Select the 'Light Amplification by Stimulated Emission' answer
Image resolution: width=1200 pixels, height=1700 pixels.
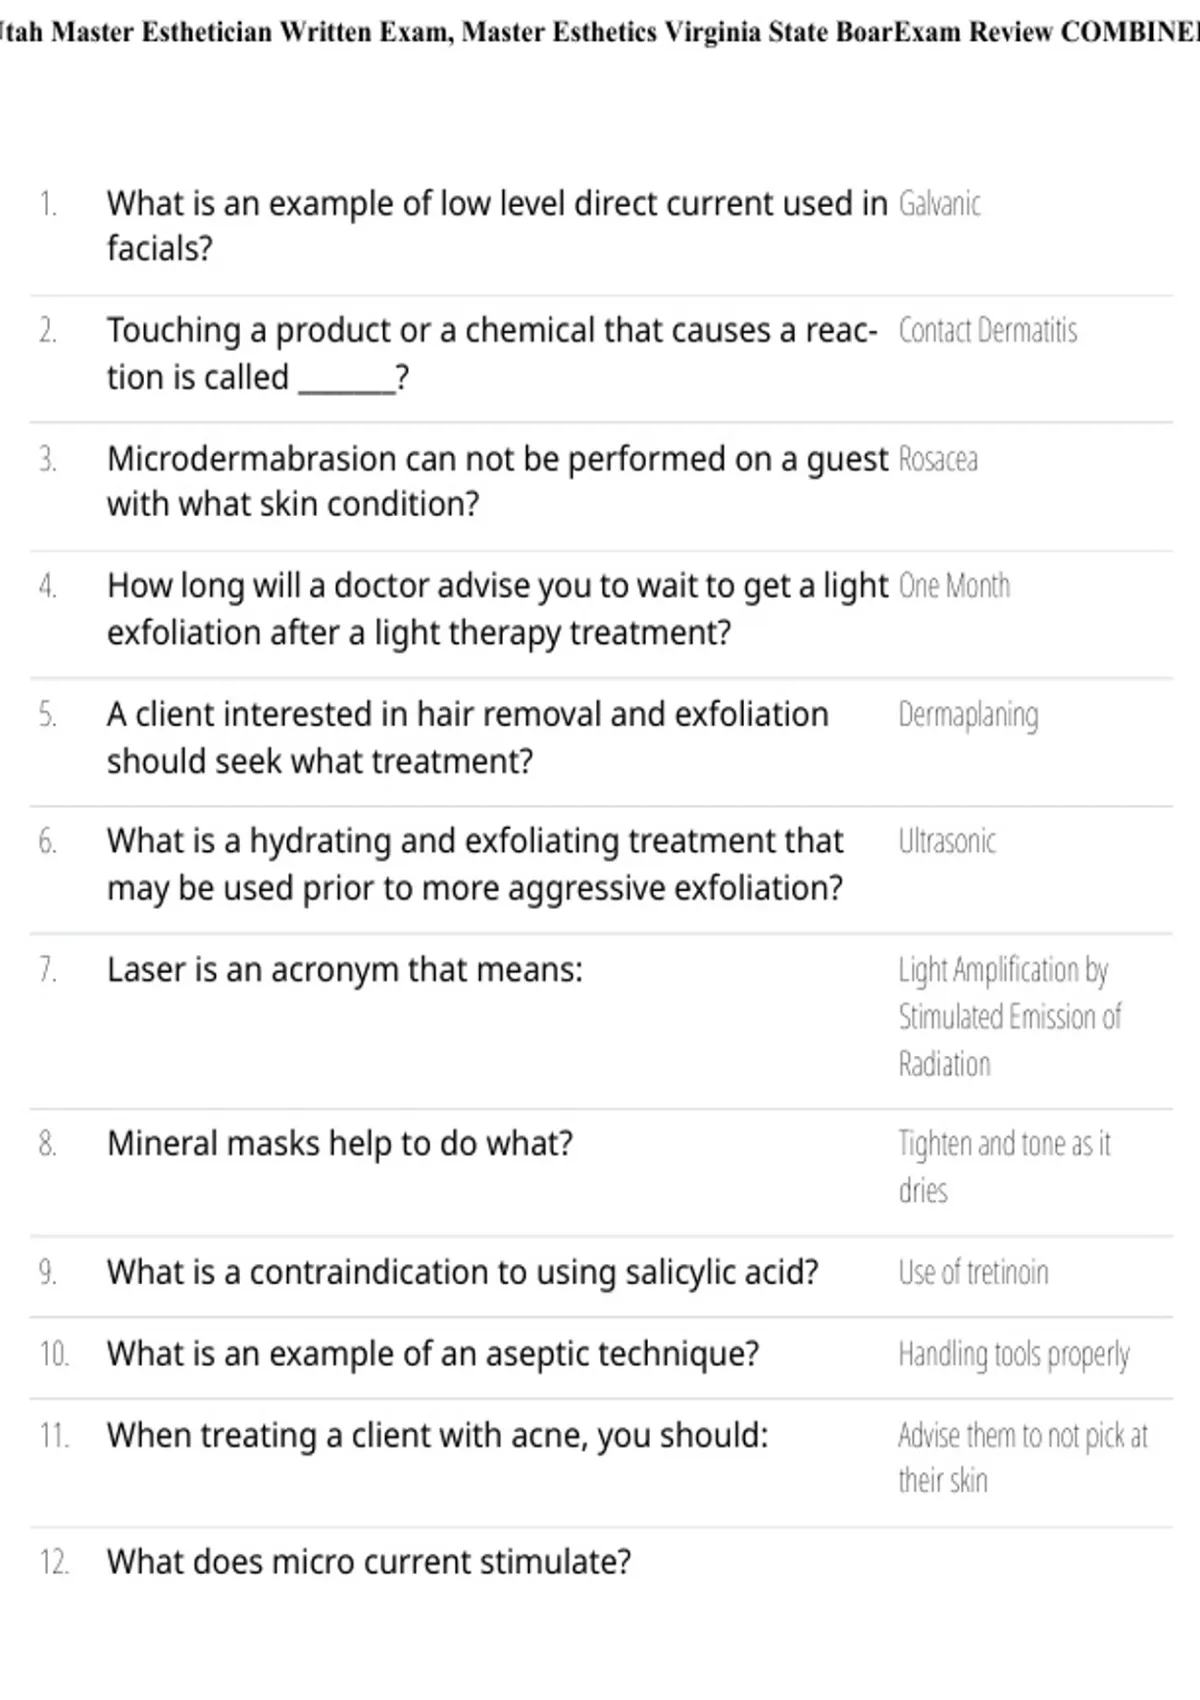point(1010,1016)
